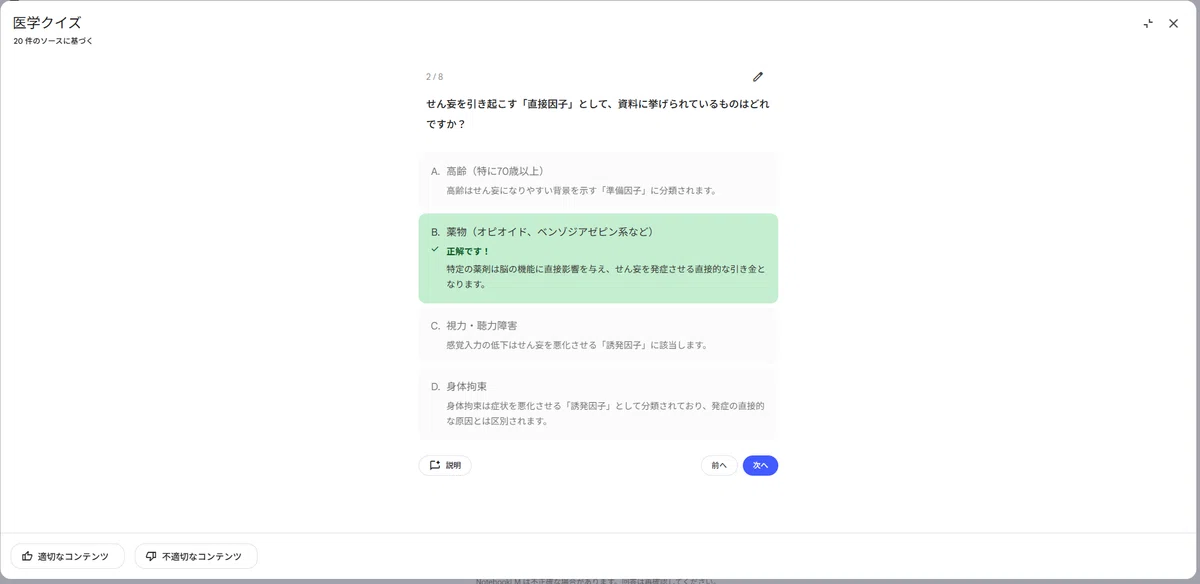Viewport: 1200px width, 584px height.
Task: Click explanation text 感覚入力の低下はせん妄を悪化させる
Action: click(x=578, y=345)
